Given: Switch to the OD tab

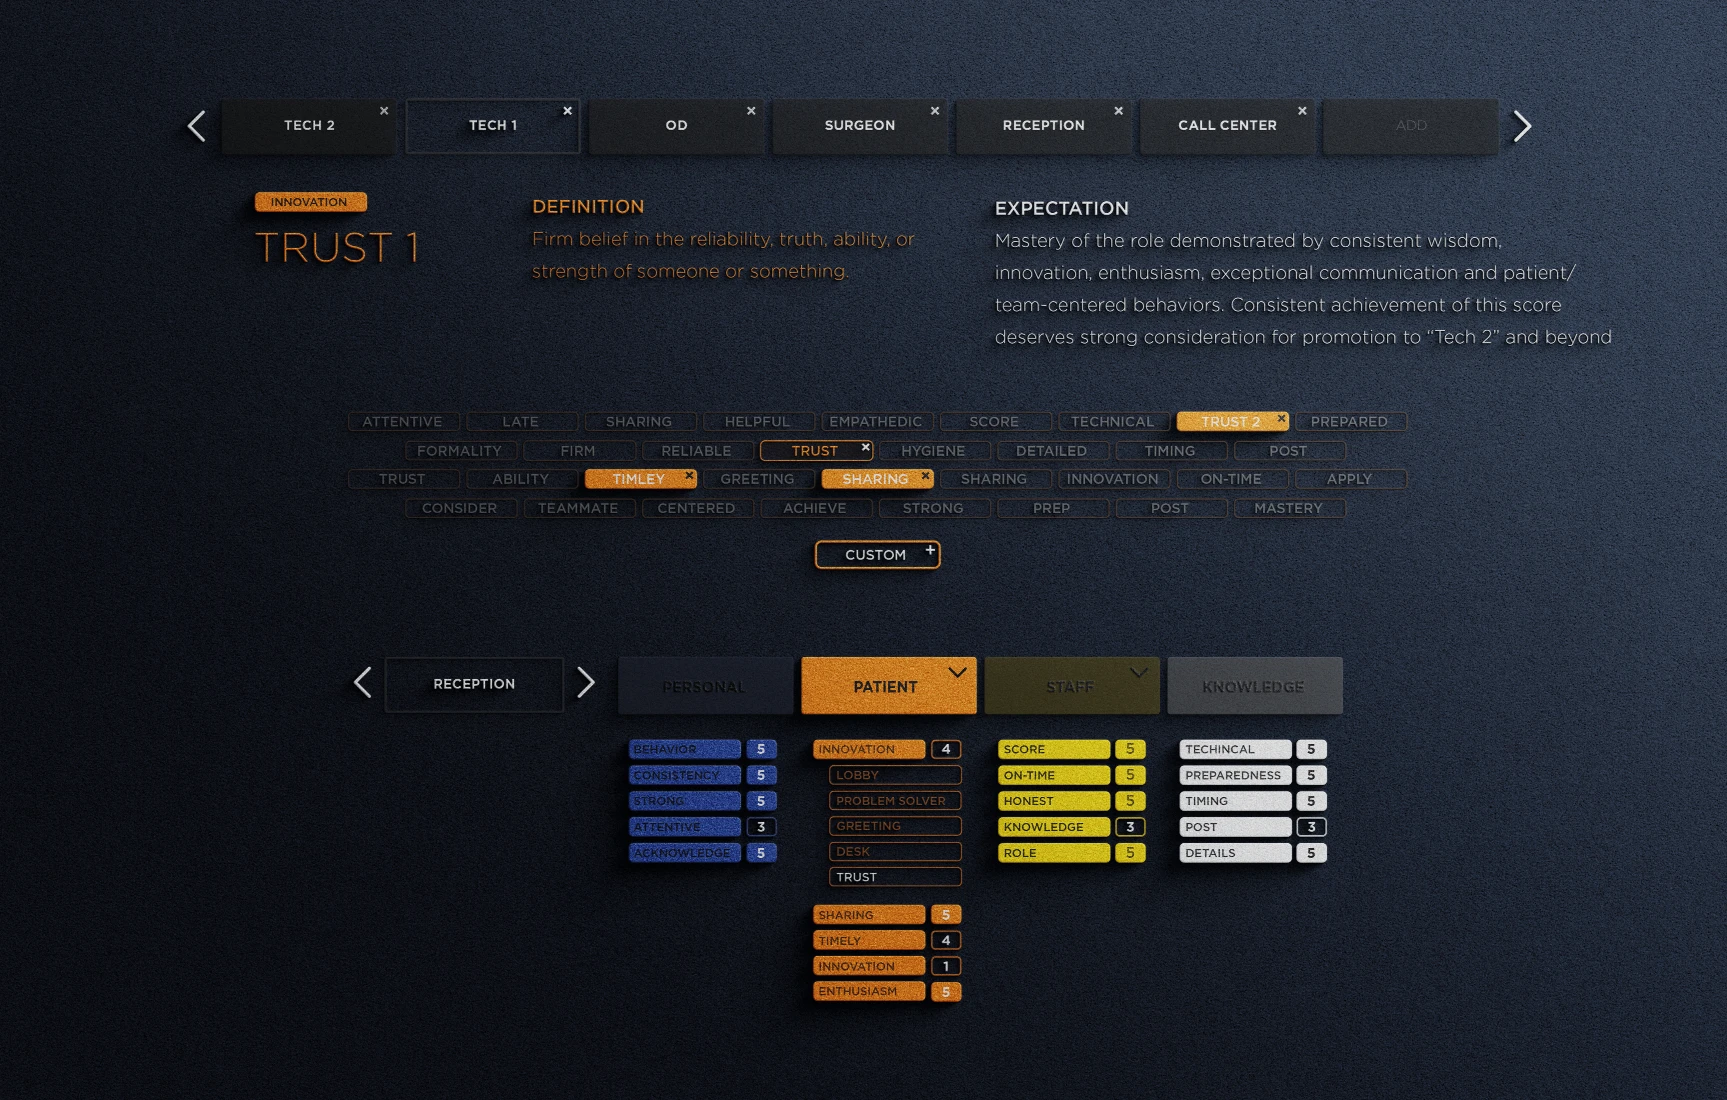Looking at the screenshot, I should [x=676, y=126].
